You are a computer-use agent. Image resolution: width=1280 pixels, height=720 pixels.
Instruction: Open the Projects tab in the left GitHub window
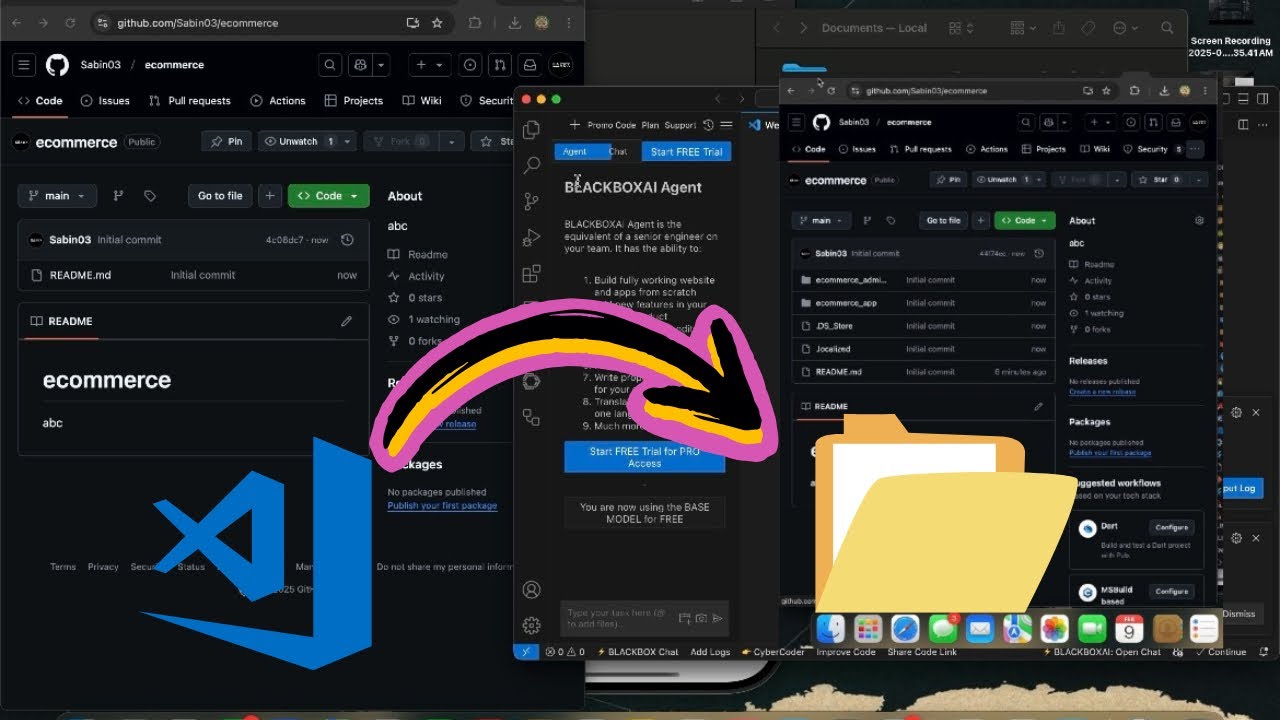[x=354, y=101]
